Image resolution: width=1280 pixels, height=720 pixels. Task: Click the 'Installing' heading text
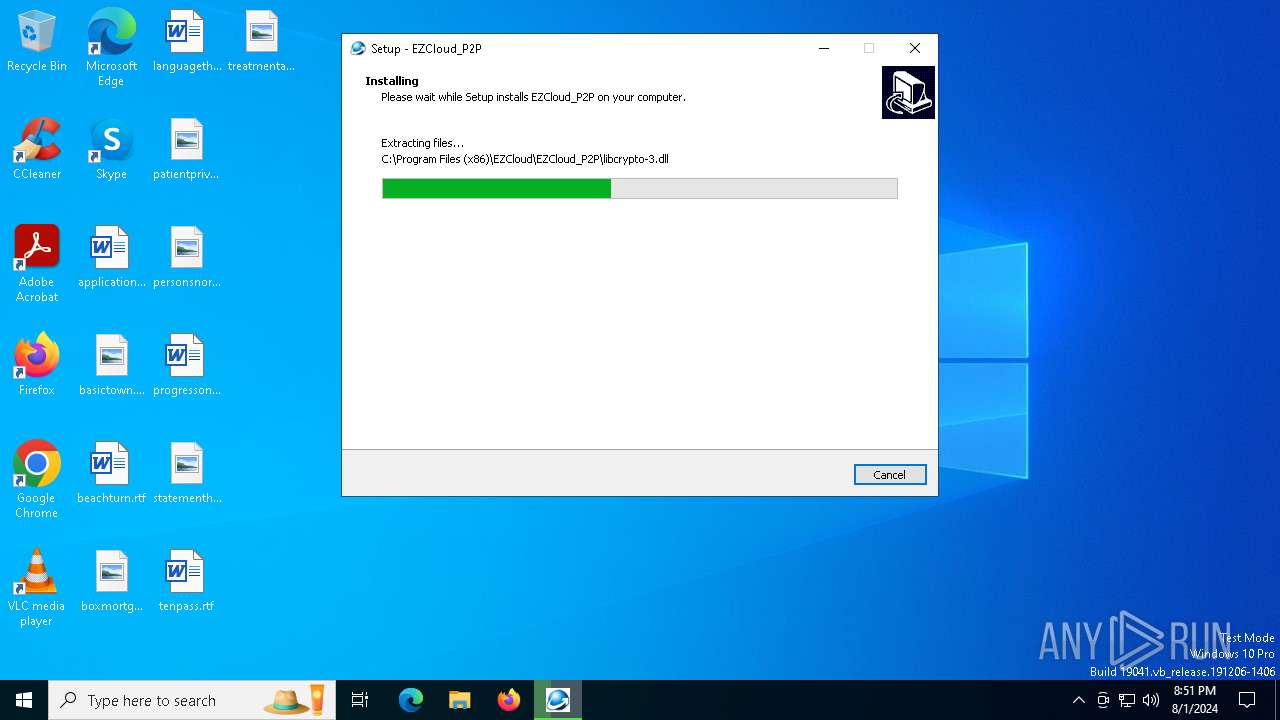[x=392, y=81]
